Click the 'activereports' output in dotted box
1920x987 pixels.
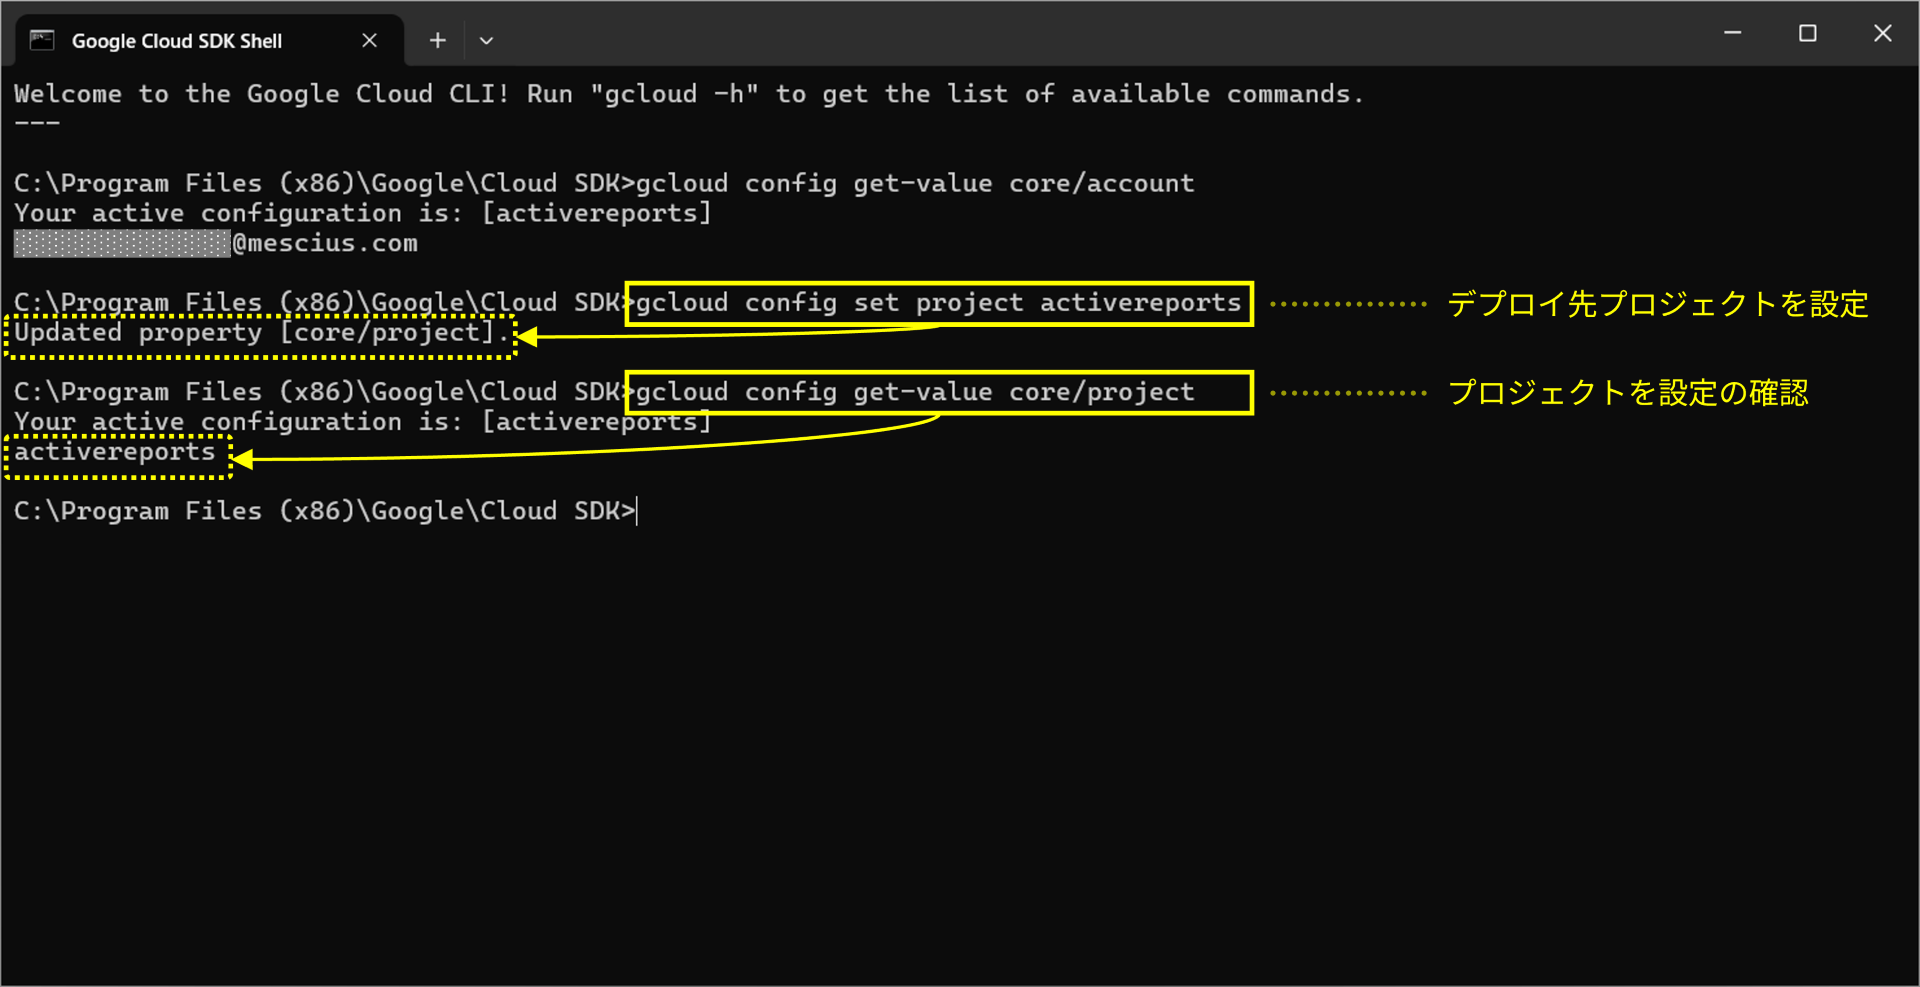[115, 452]
